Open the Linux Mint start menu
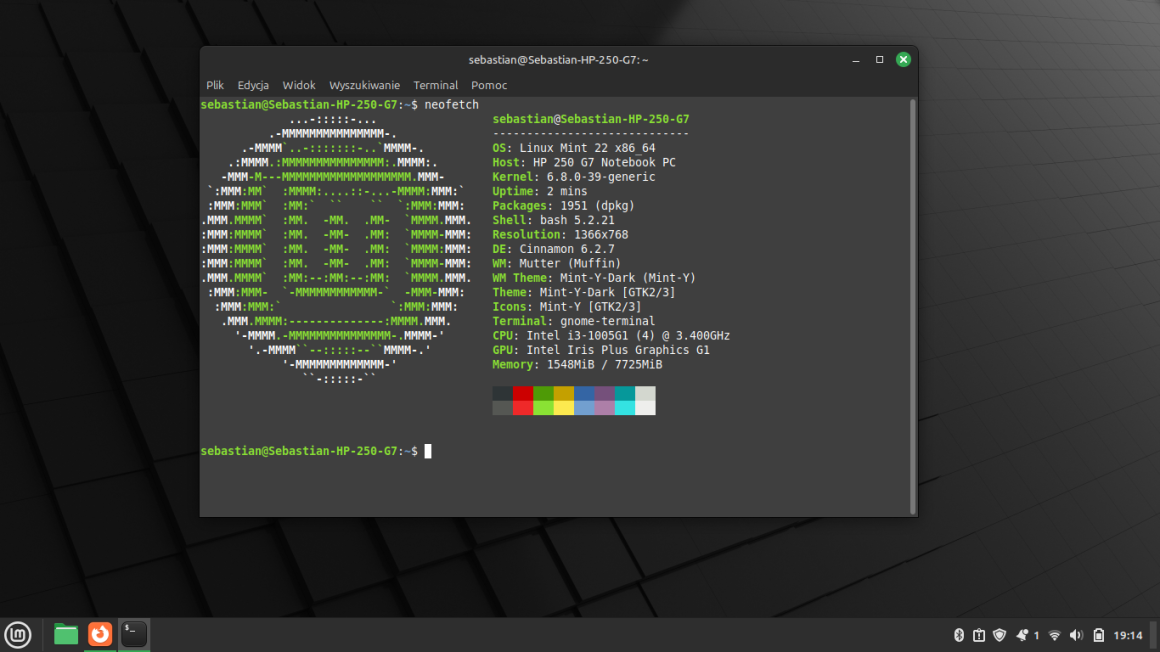 [18, 634]
